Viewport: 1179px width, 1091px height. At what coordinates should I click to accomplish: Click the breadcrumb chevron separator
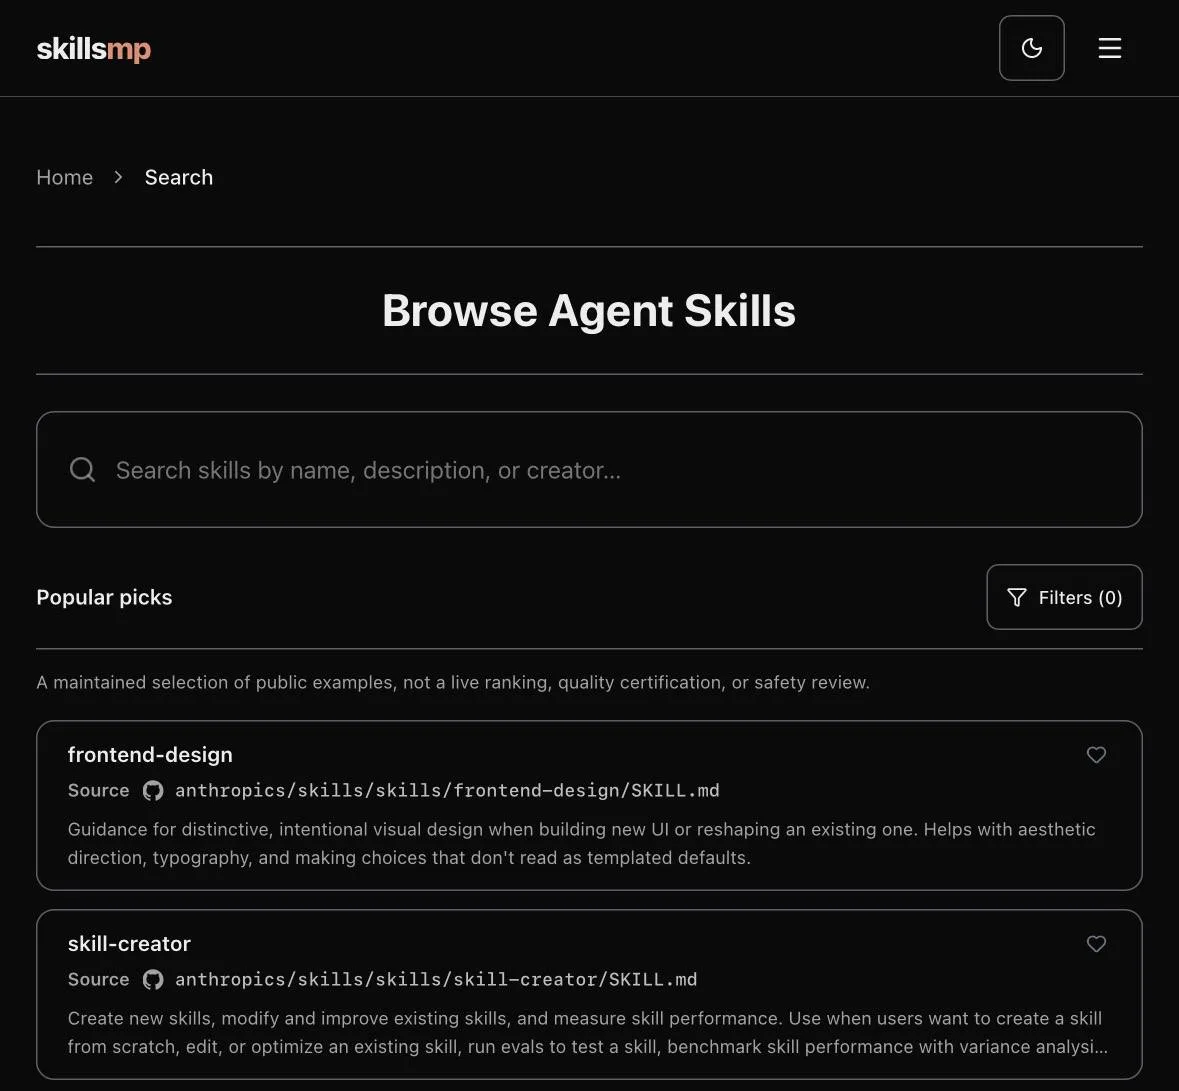click(118, 177)
